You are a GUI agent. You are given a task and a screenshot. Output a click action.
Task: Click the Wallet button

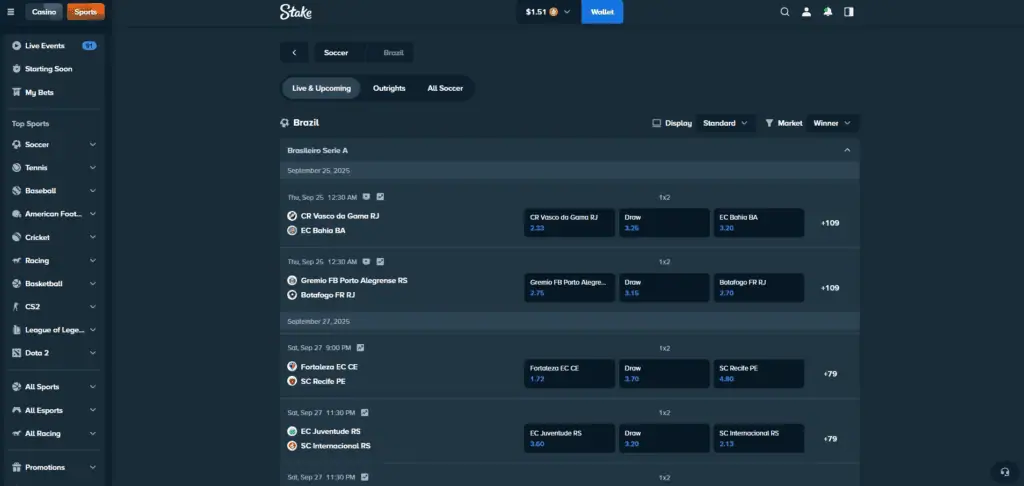pos(602,12)
